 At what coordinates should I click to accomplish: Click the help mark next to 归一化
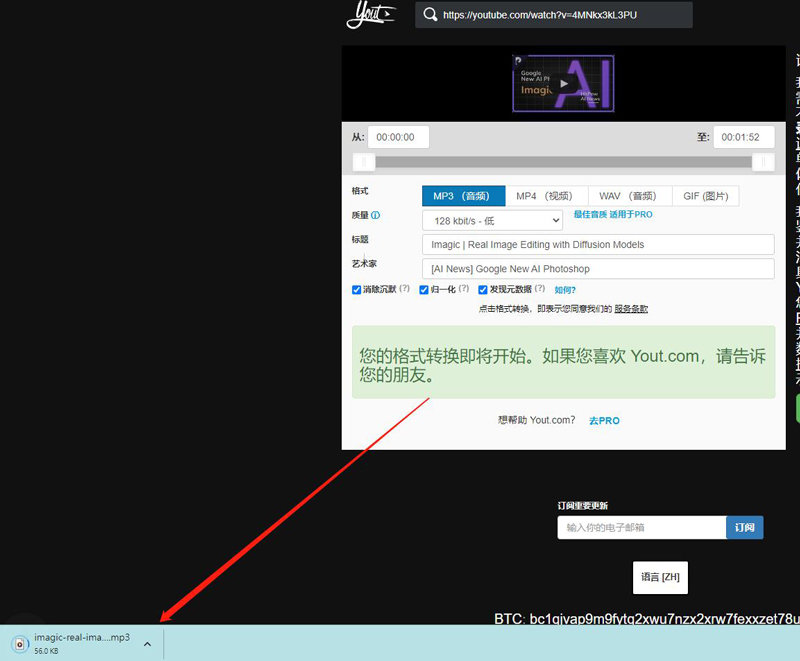pyautogui.click(x=464, y=288)
